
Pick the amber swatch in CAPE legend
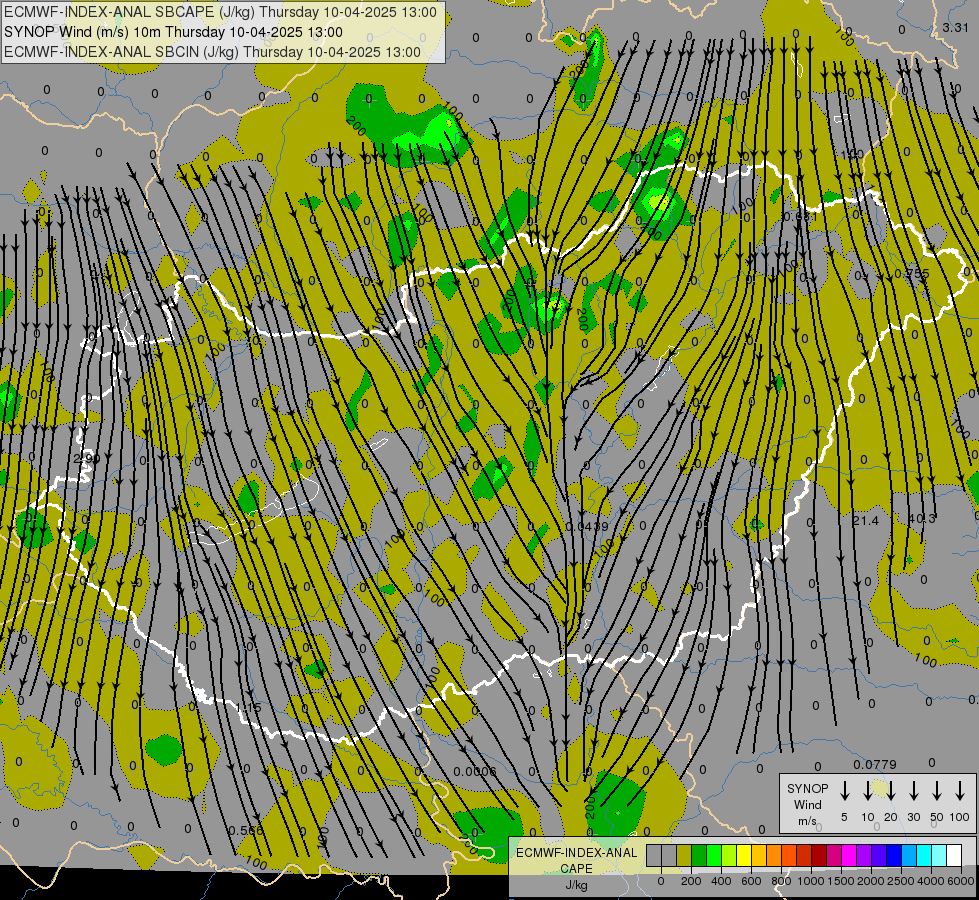(759, 855)
